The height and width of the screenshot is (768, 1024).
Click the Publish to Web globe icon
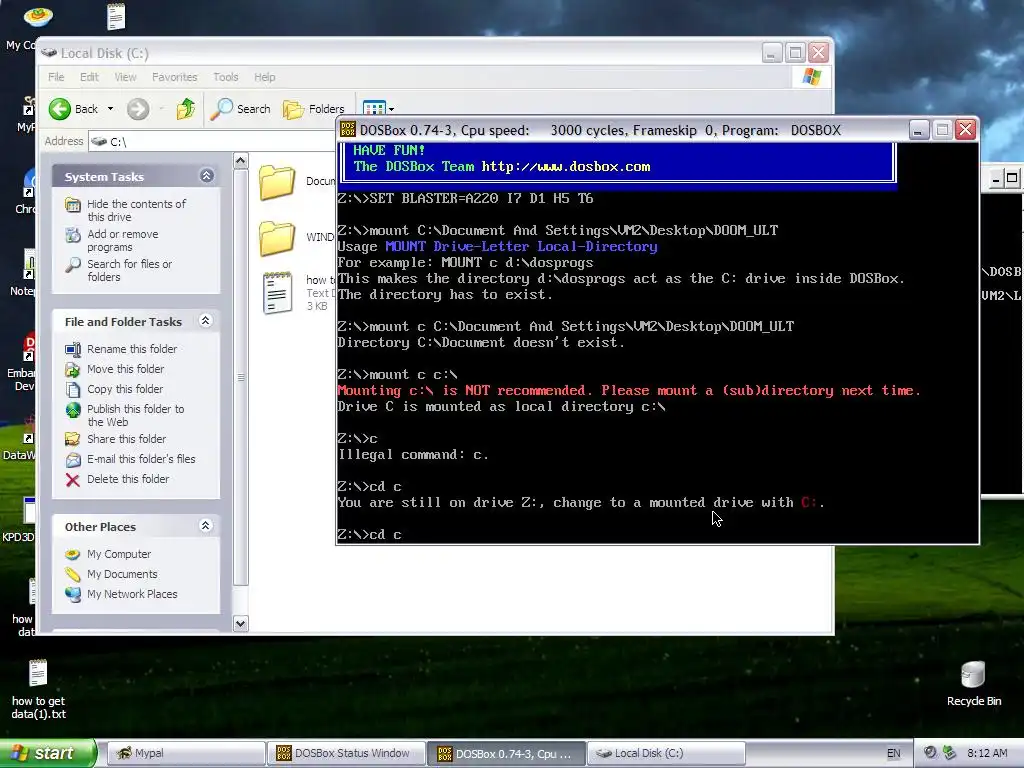[x=73, y=410]
